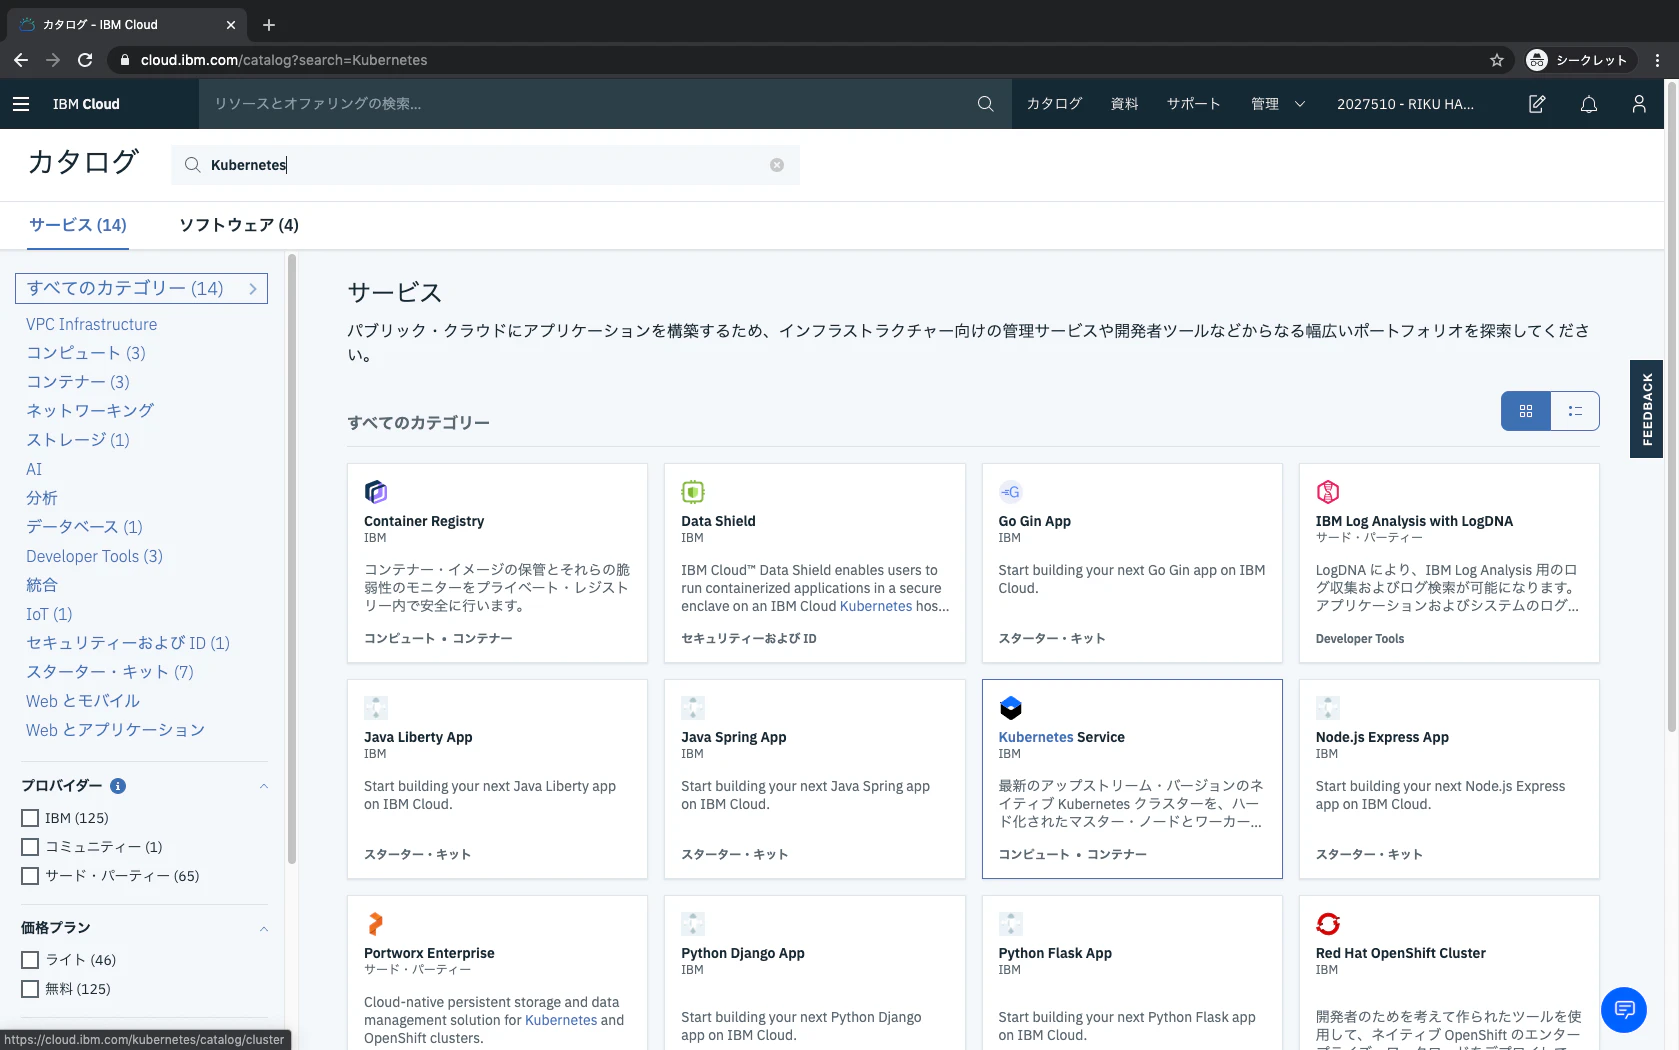Check the IBM provider filter checkbox
The height and width of the screenshot is (1050, 1679).
[x=30, y=817]
